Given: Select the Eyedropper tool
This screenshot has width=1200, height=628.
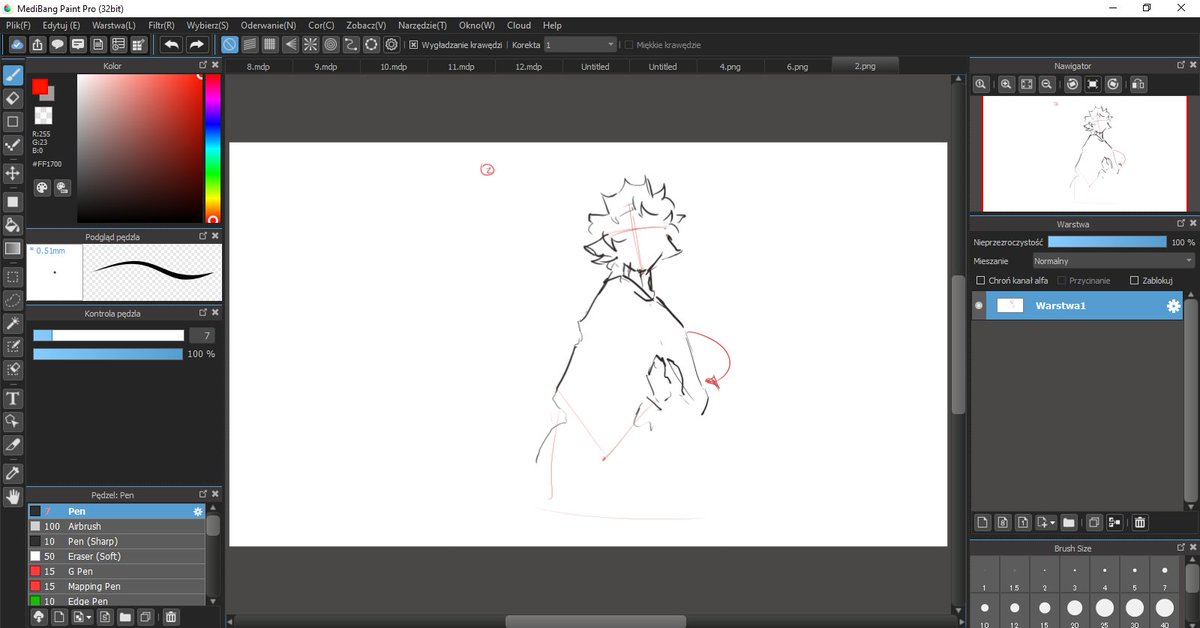Looking at the screenshot, I should point(13,472).
